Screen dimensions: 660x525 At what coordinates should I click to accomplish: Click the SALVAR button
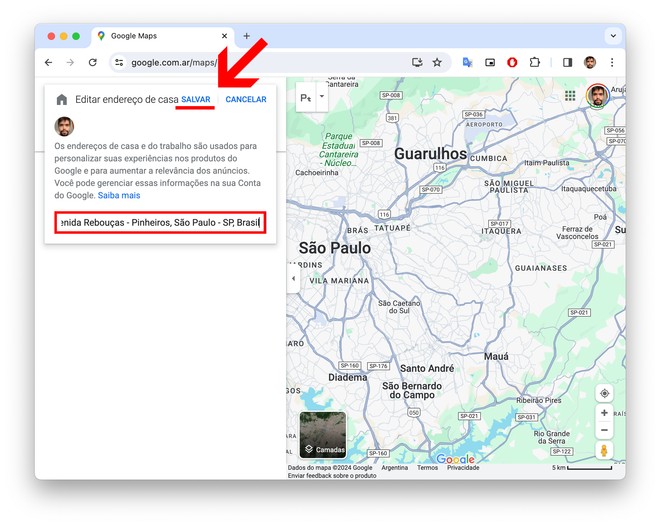pos(195,99)
